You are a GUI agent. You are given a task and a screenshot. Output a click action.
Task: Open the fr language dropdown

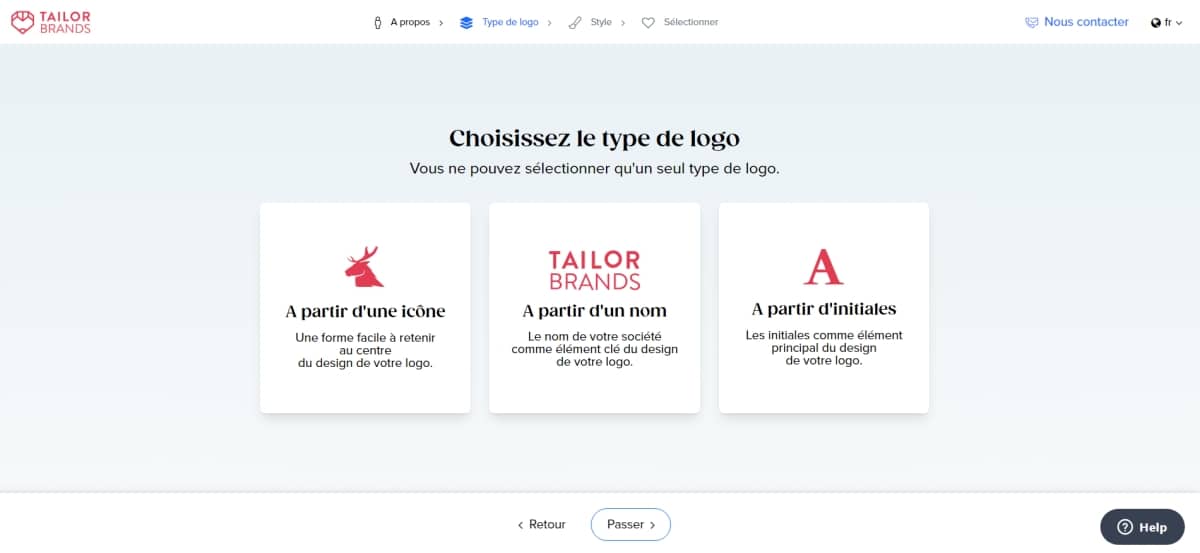tap(1166, 22)
